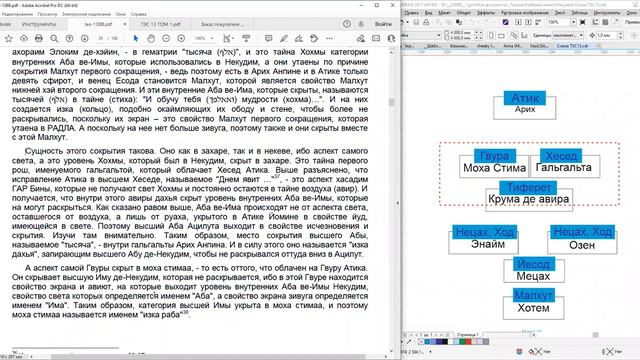Click the upload to cloud icon in Acrobat
This screenshot has width=640, height=360.
click(24, 38)
